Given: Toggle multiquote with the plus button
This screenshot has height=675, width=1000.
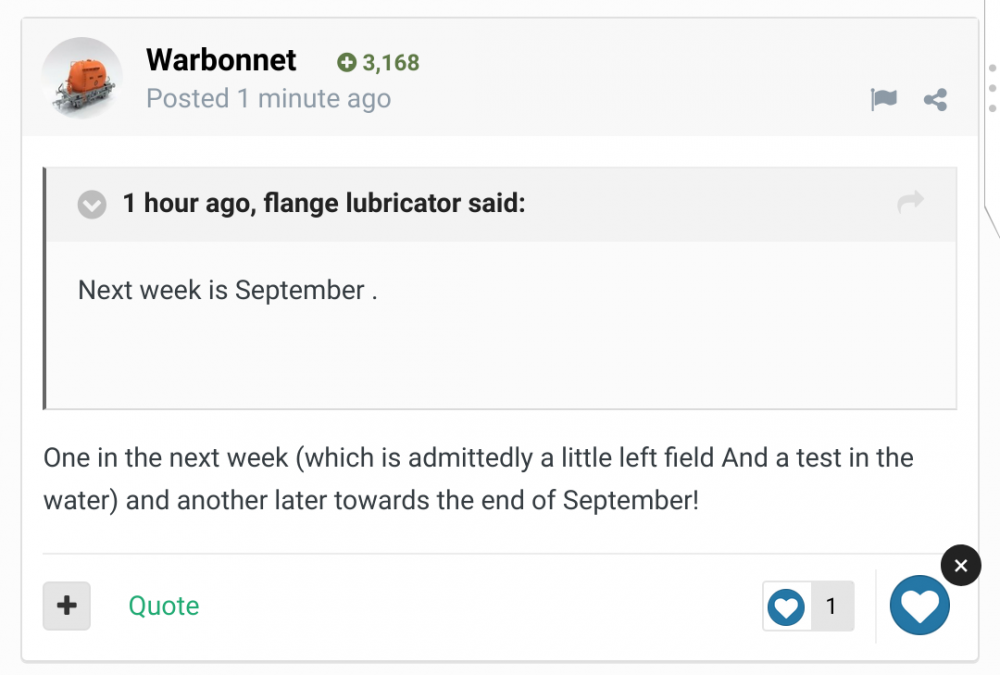Looking at the screenshot, I should click(x=67, y=606).
